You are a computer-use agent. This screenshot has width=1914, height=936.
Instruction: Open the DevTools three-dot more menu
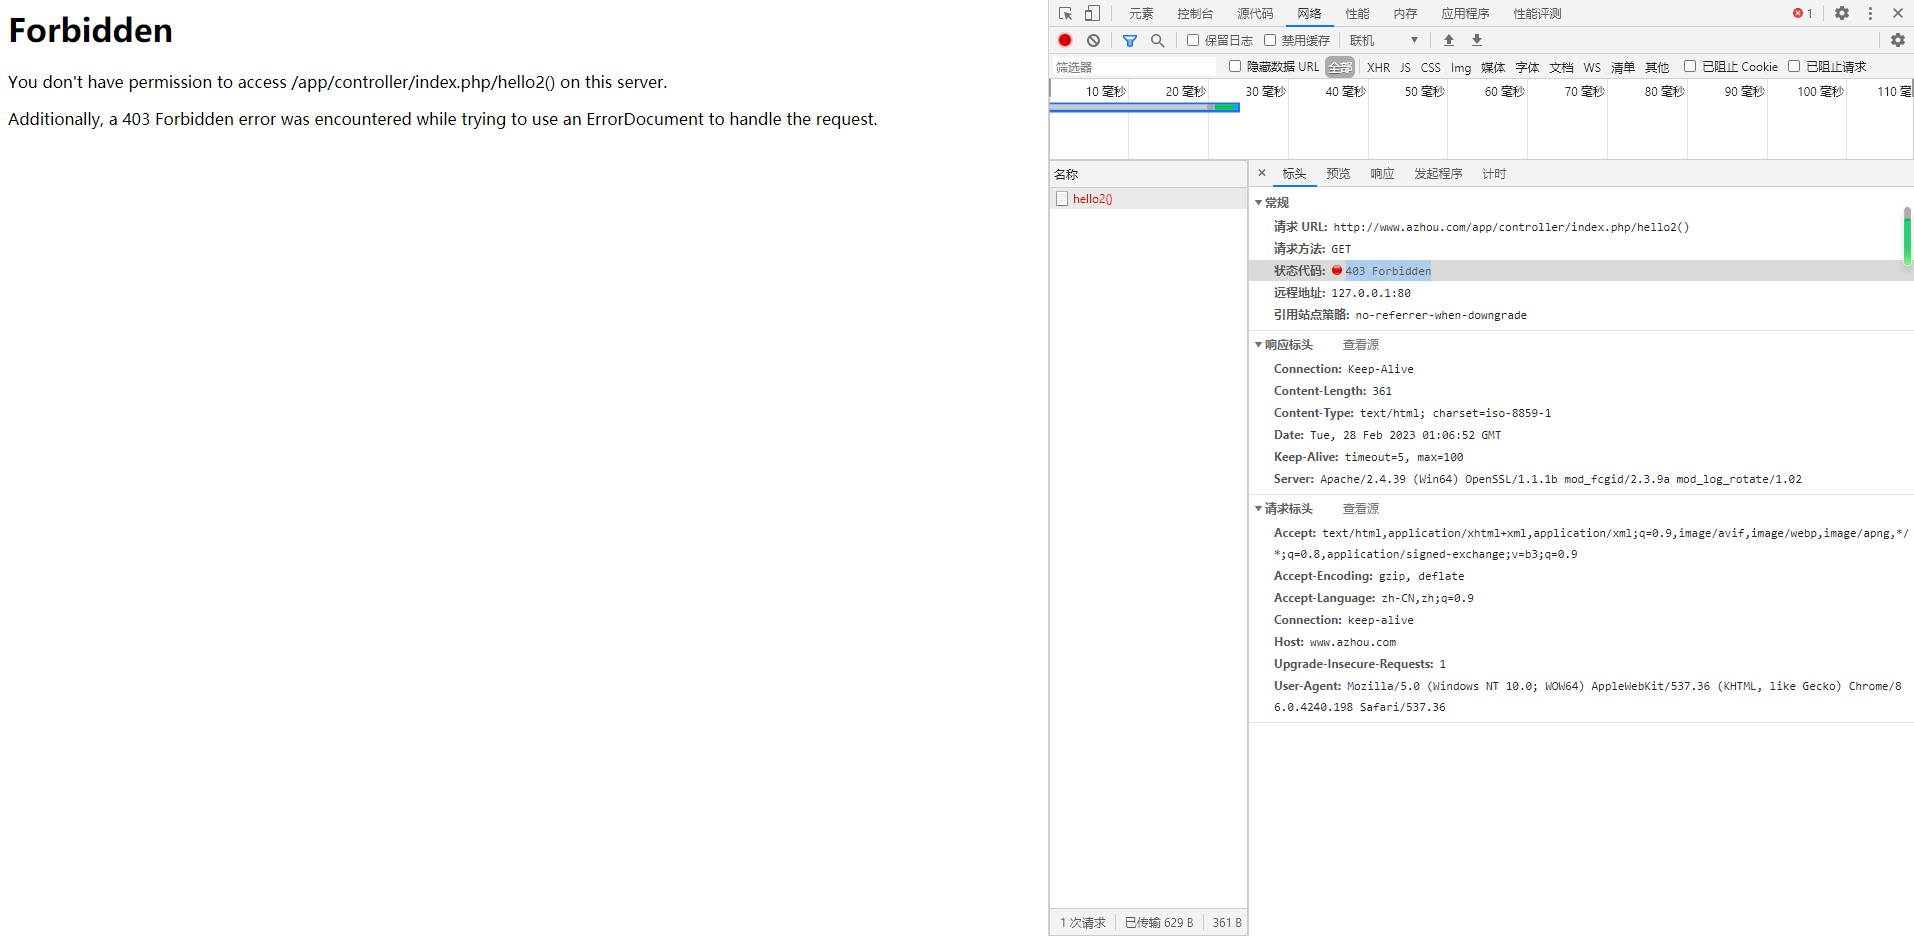pyautogui.click(x=1870, y=13)
